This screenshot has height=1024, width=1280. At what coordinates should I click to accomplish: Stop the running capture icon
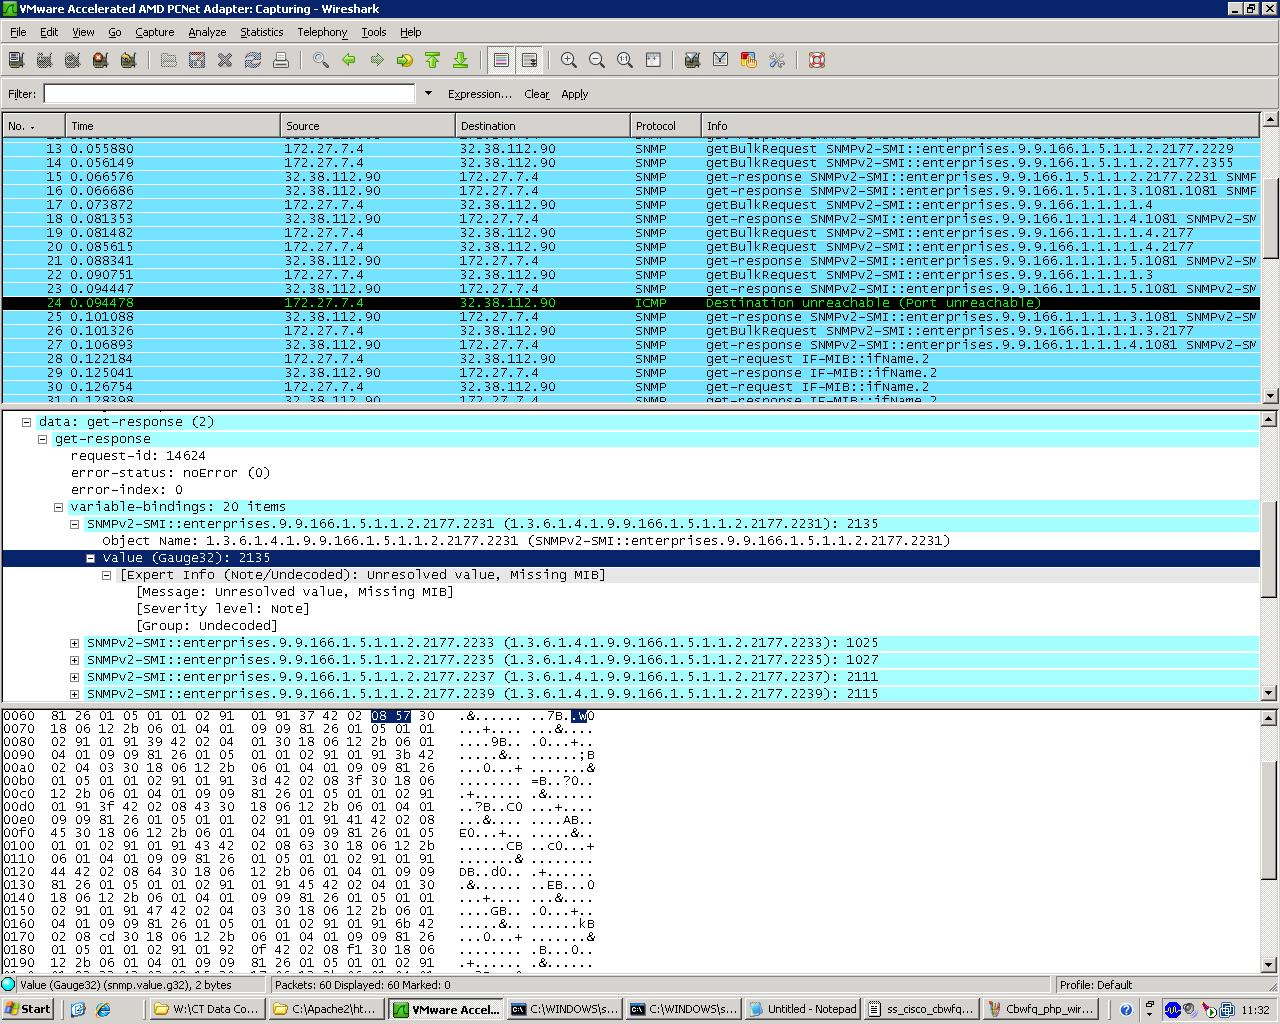[x=100, y=60]
